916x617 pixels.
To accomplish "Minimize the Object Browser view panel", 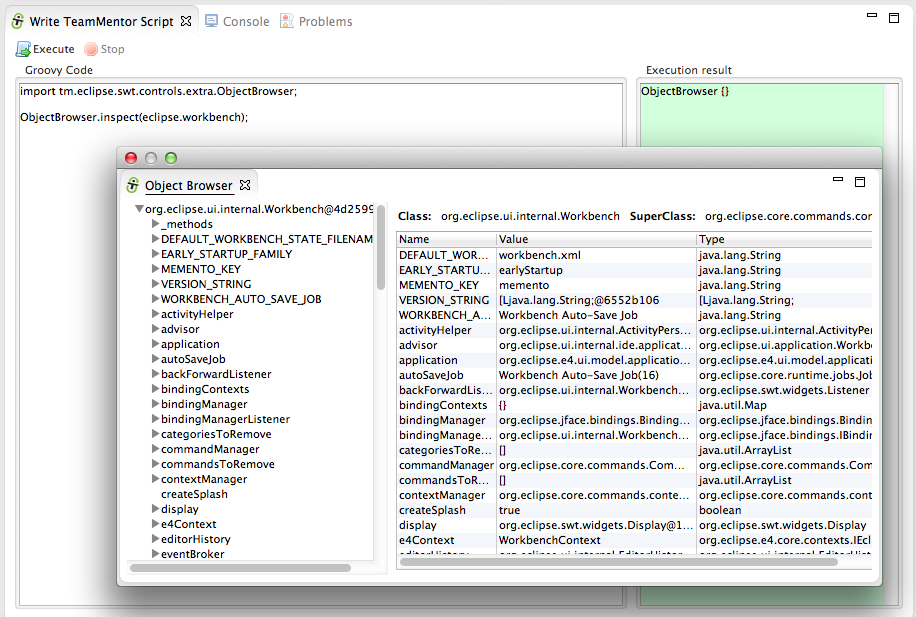I will 838,180.
